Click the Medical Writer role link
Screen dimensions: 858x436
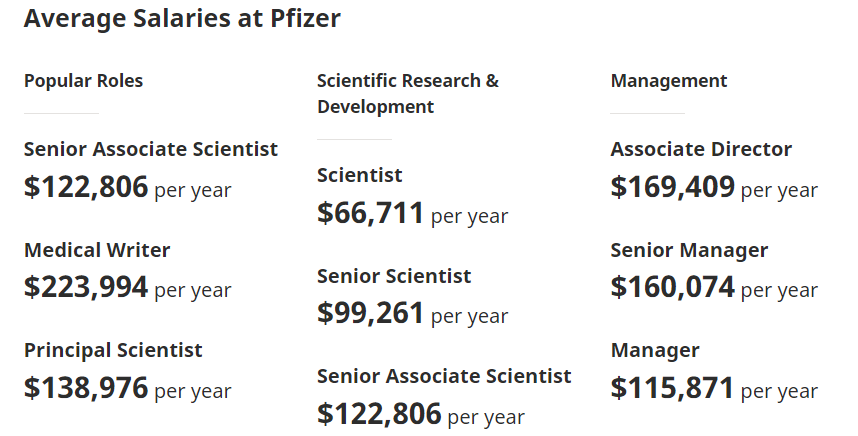(97, 250)
